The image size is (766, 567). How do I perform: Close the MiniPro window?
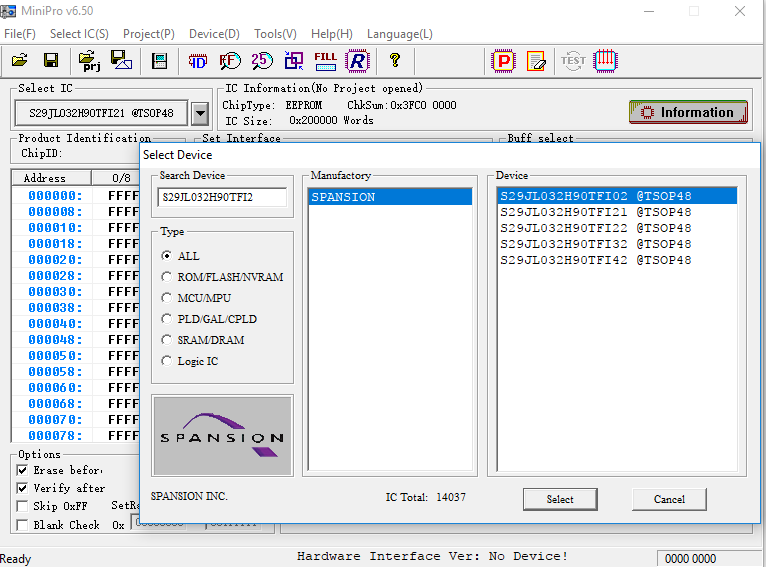740,11
